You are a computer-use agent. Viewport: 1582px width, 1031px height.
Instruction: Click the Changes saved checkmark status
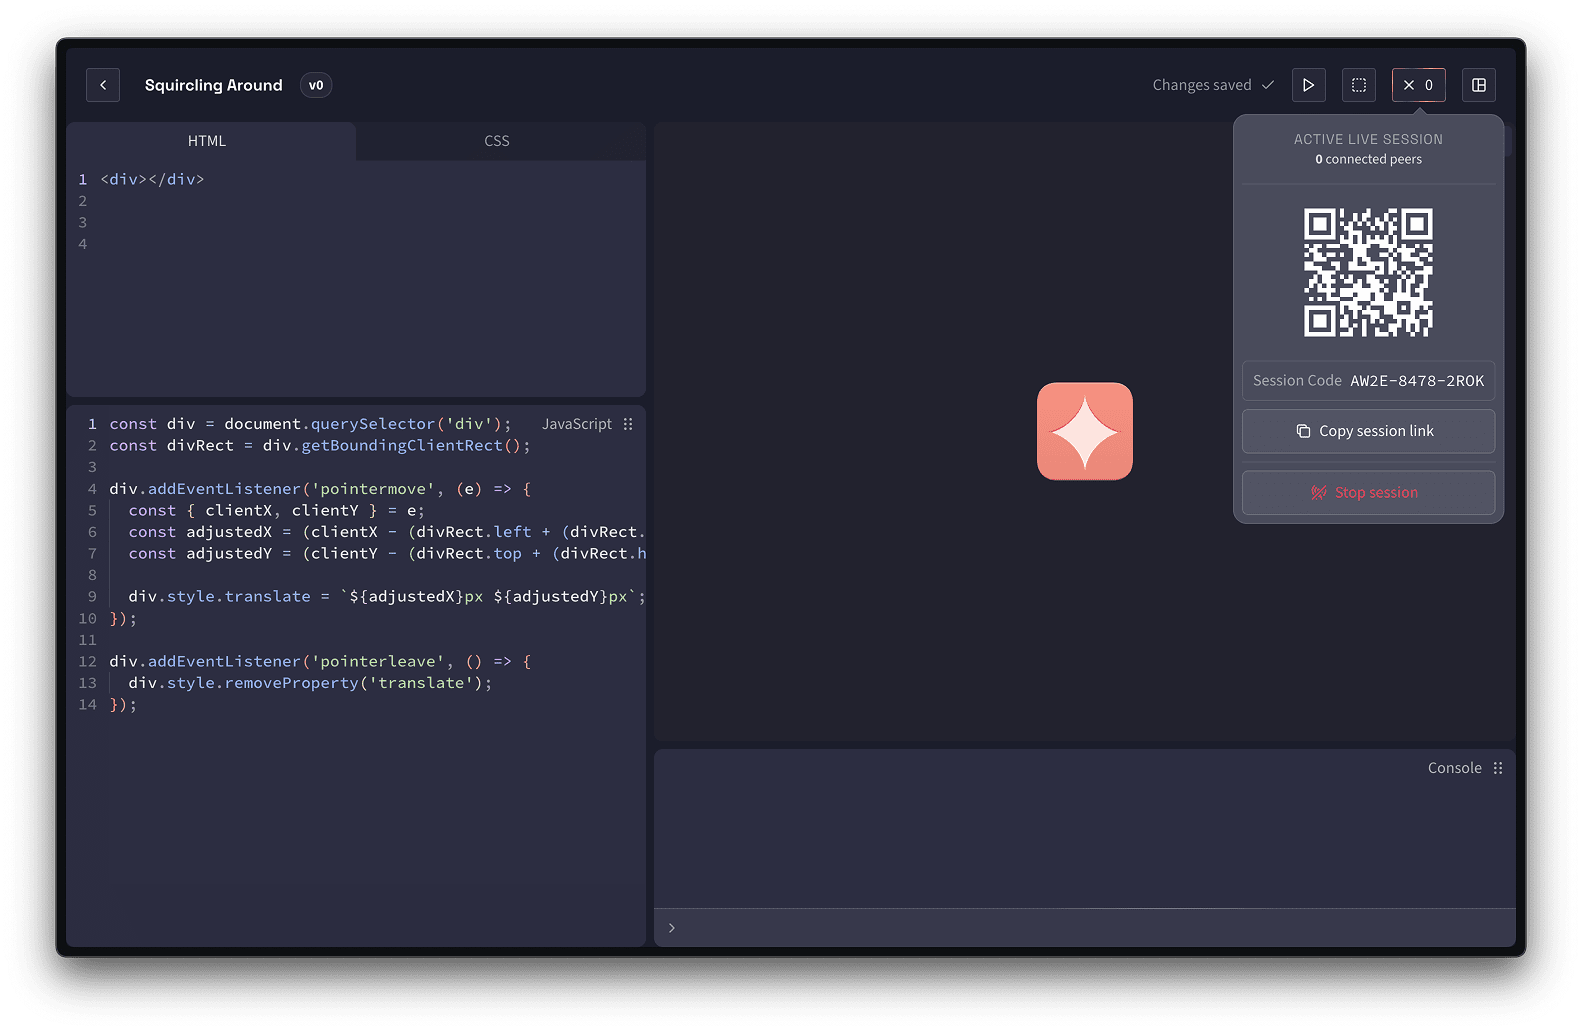click(1212, 85)
